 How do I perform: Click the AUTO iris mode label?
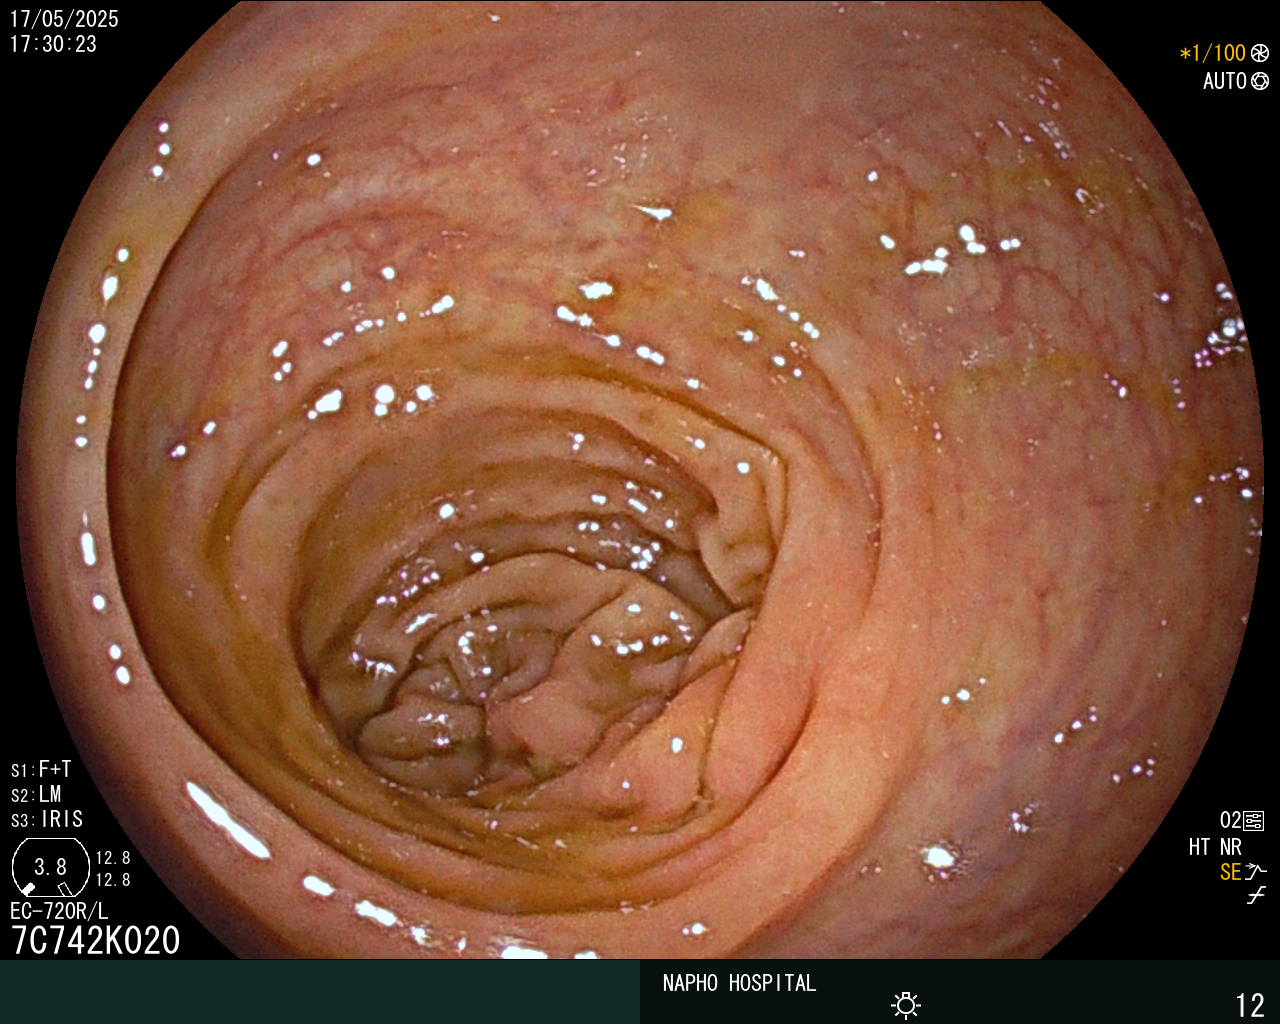pyautogui.click(x=1225, y=81)
